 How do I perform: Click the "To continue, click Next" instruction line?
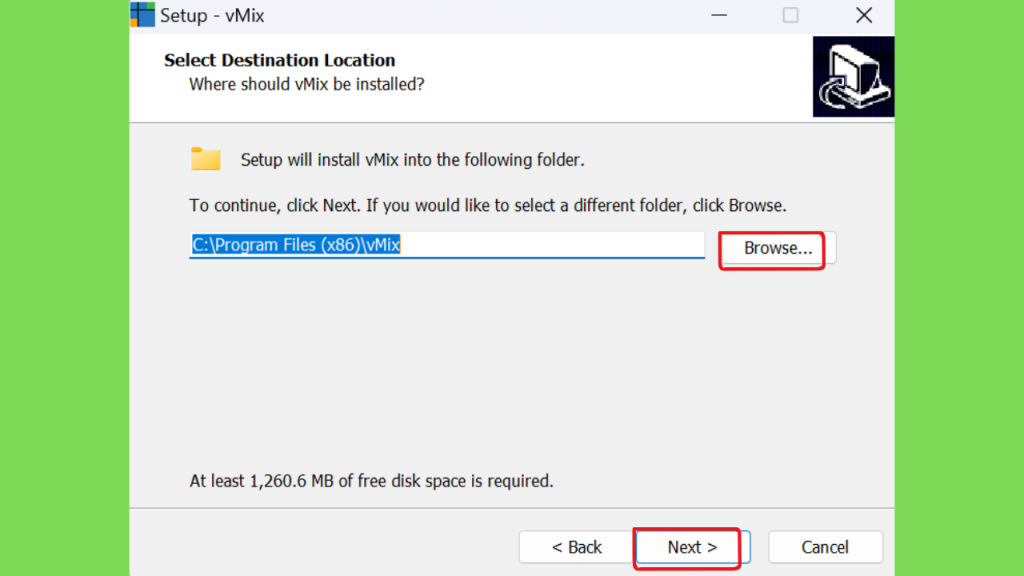[488, 206]
